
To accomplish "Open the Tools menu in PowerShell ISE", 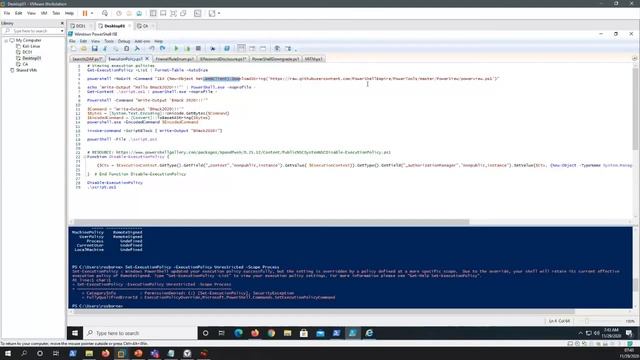I will click(x=109, y=41).
